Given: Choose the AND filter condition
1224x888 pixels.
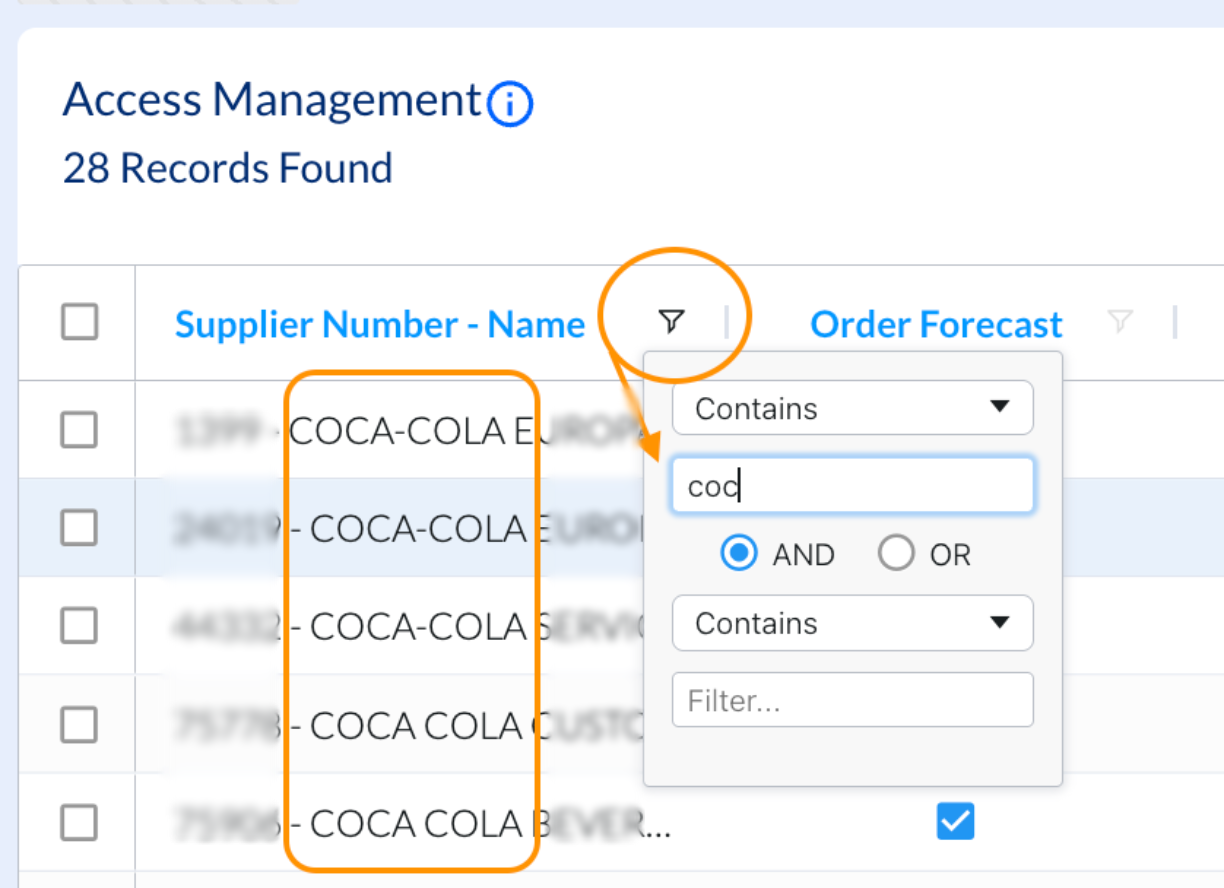Looking at the screenshot, I should (x=739, y=554).
